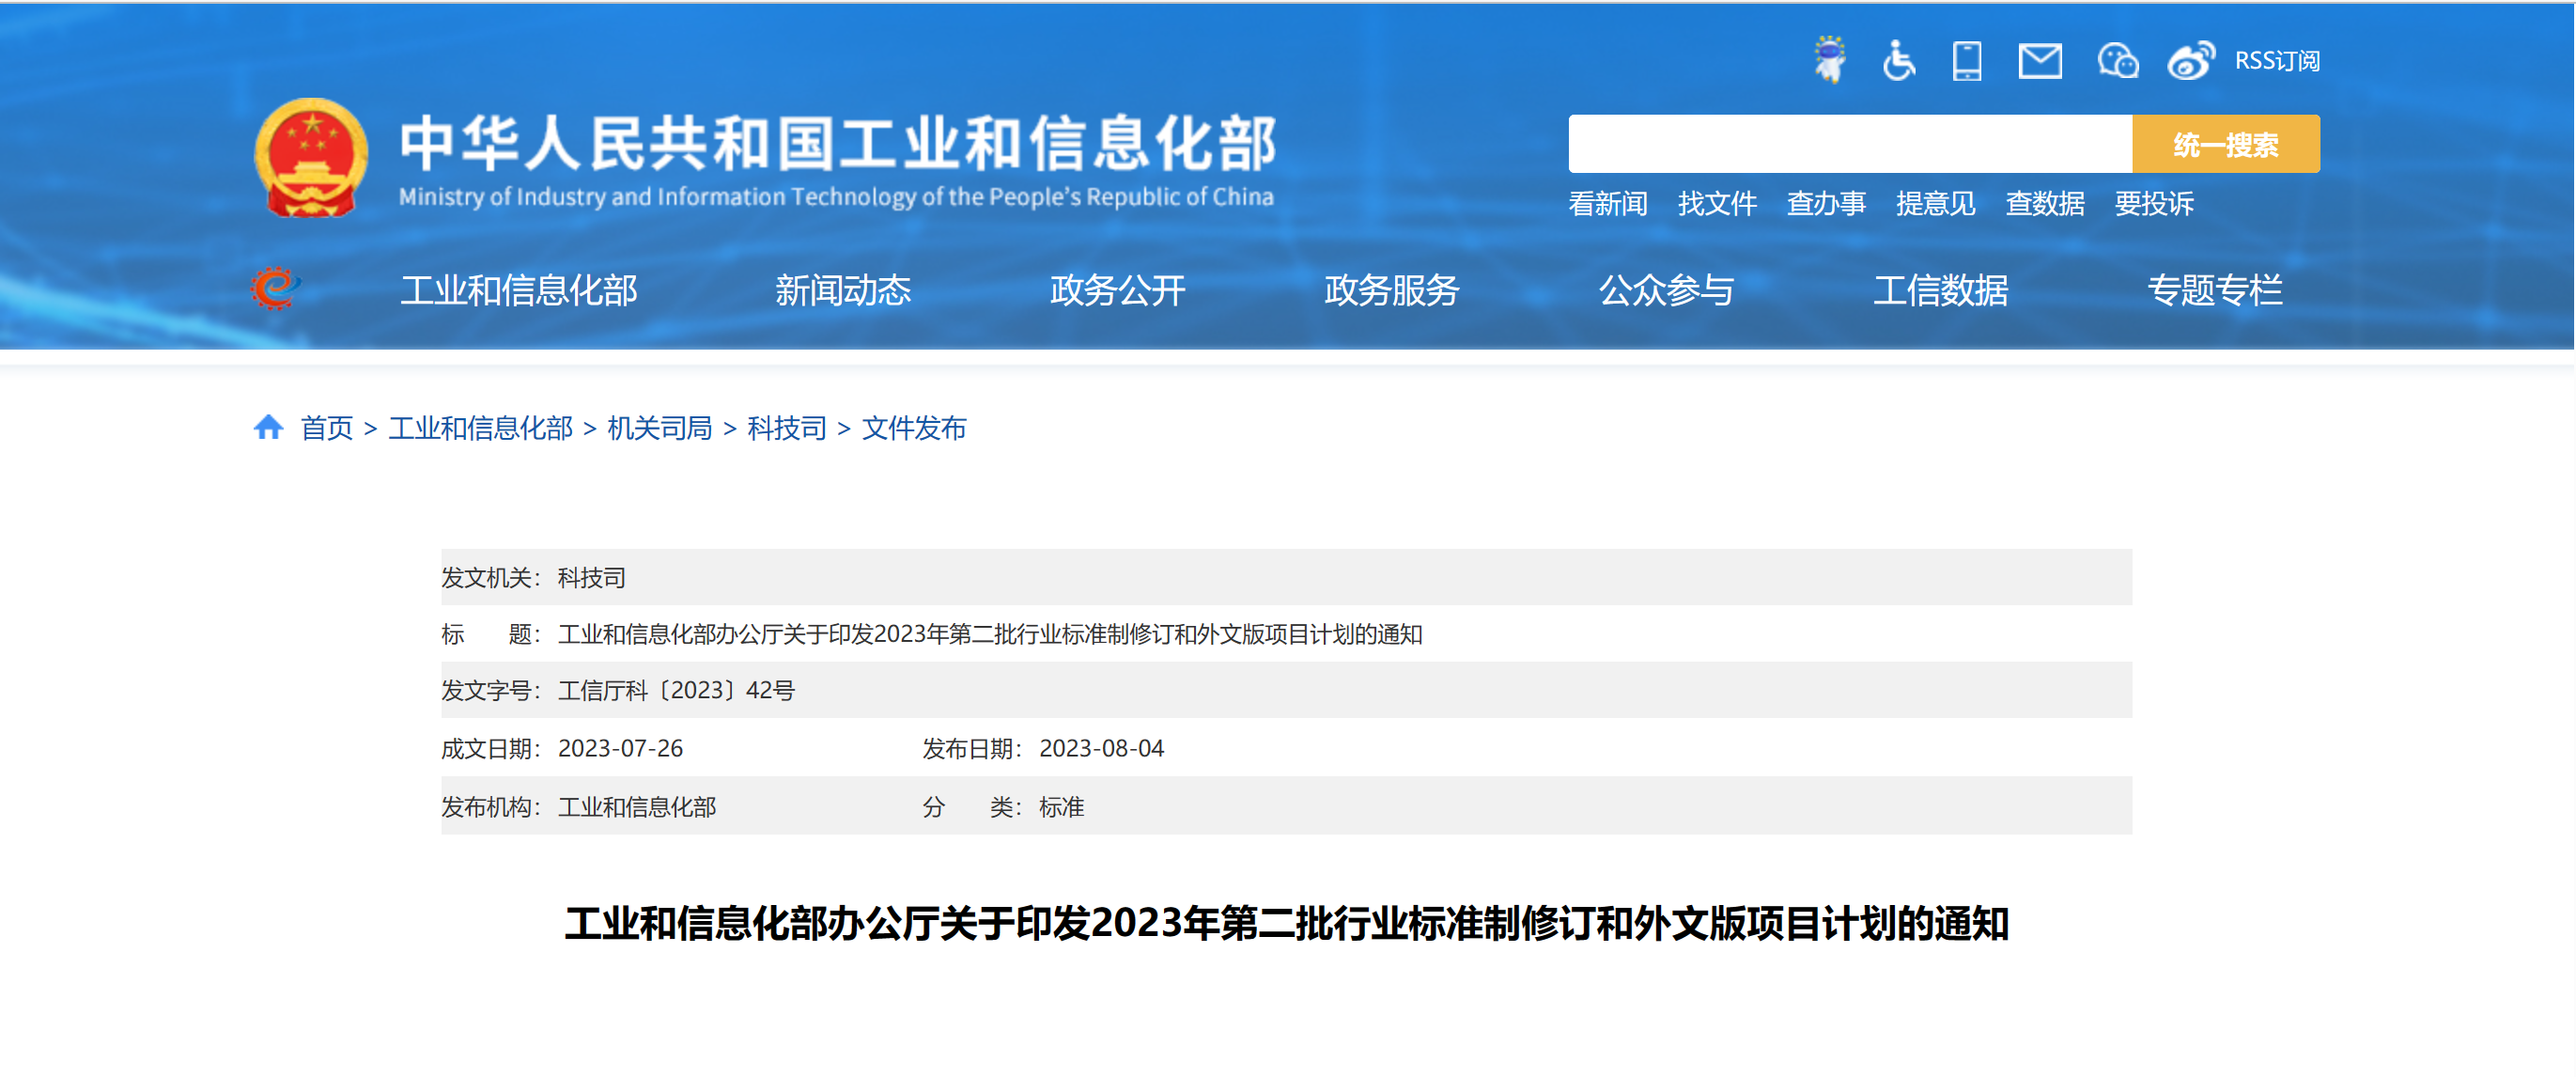Image resolution: width=2576 pixels, height=1077 pixels.
Task: Open the Weibo icon
Action: point(2191,60)
